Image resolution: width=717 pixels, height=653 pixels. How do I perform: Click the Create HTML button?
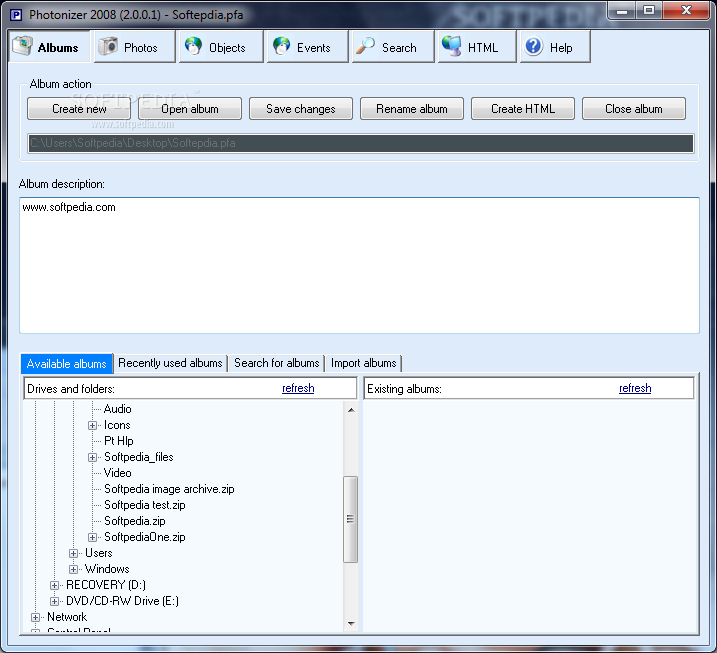(523, 109)
